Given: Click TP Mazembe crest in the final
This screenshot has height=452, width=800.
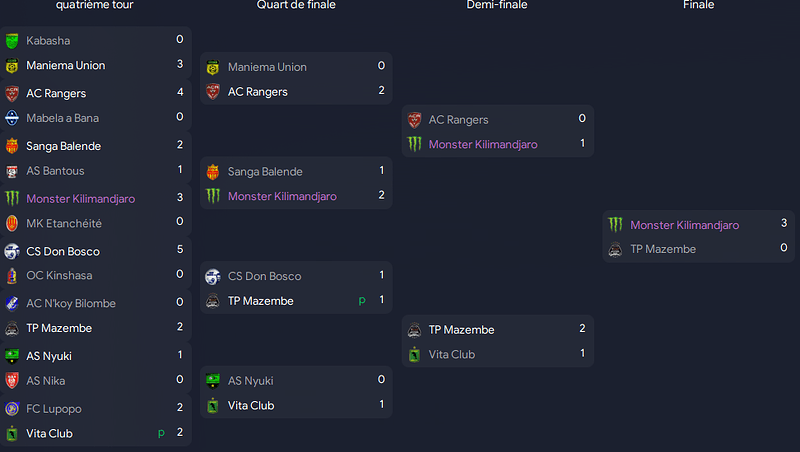Looking at the screenshot, I should pos(616,250).
